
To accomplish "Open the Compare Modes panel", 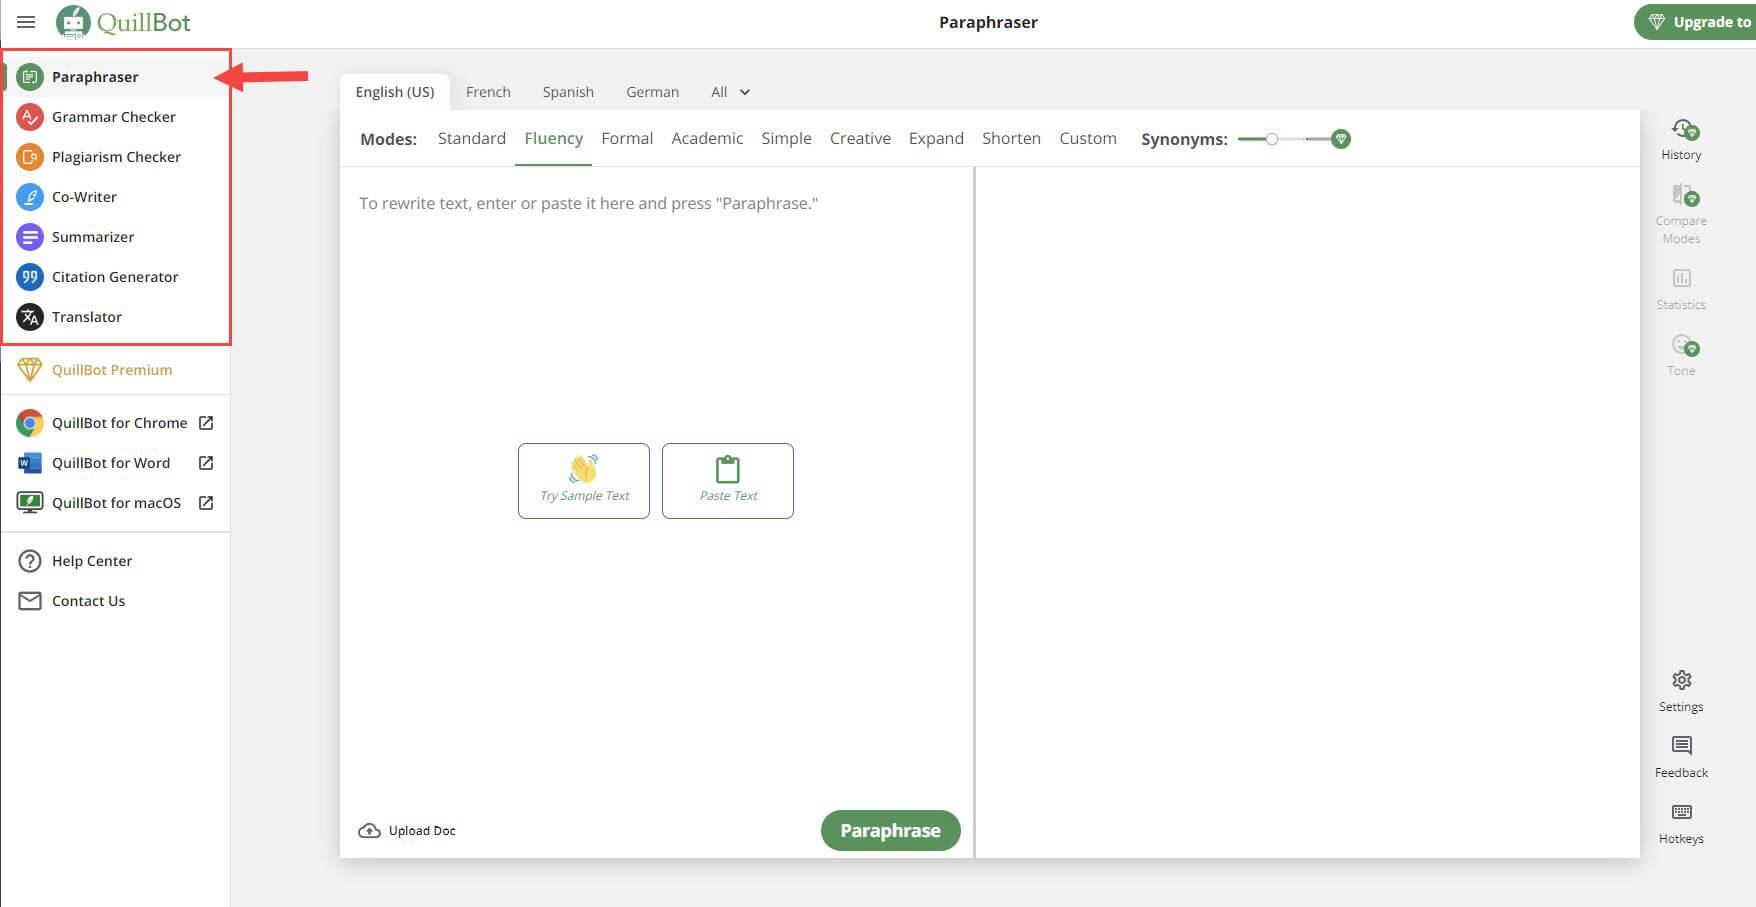I will (1682, 212).
